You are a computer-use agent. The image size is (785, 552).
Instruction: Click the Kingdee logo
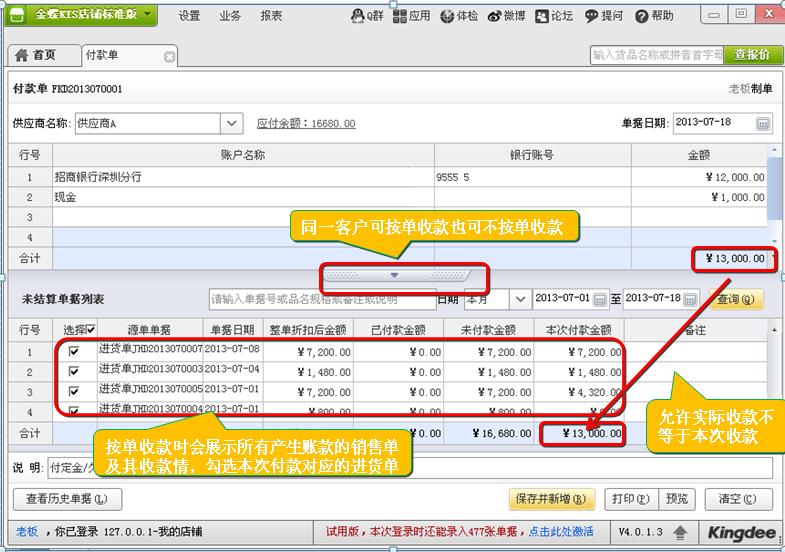tap(741, 533)
